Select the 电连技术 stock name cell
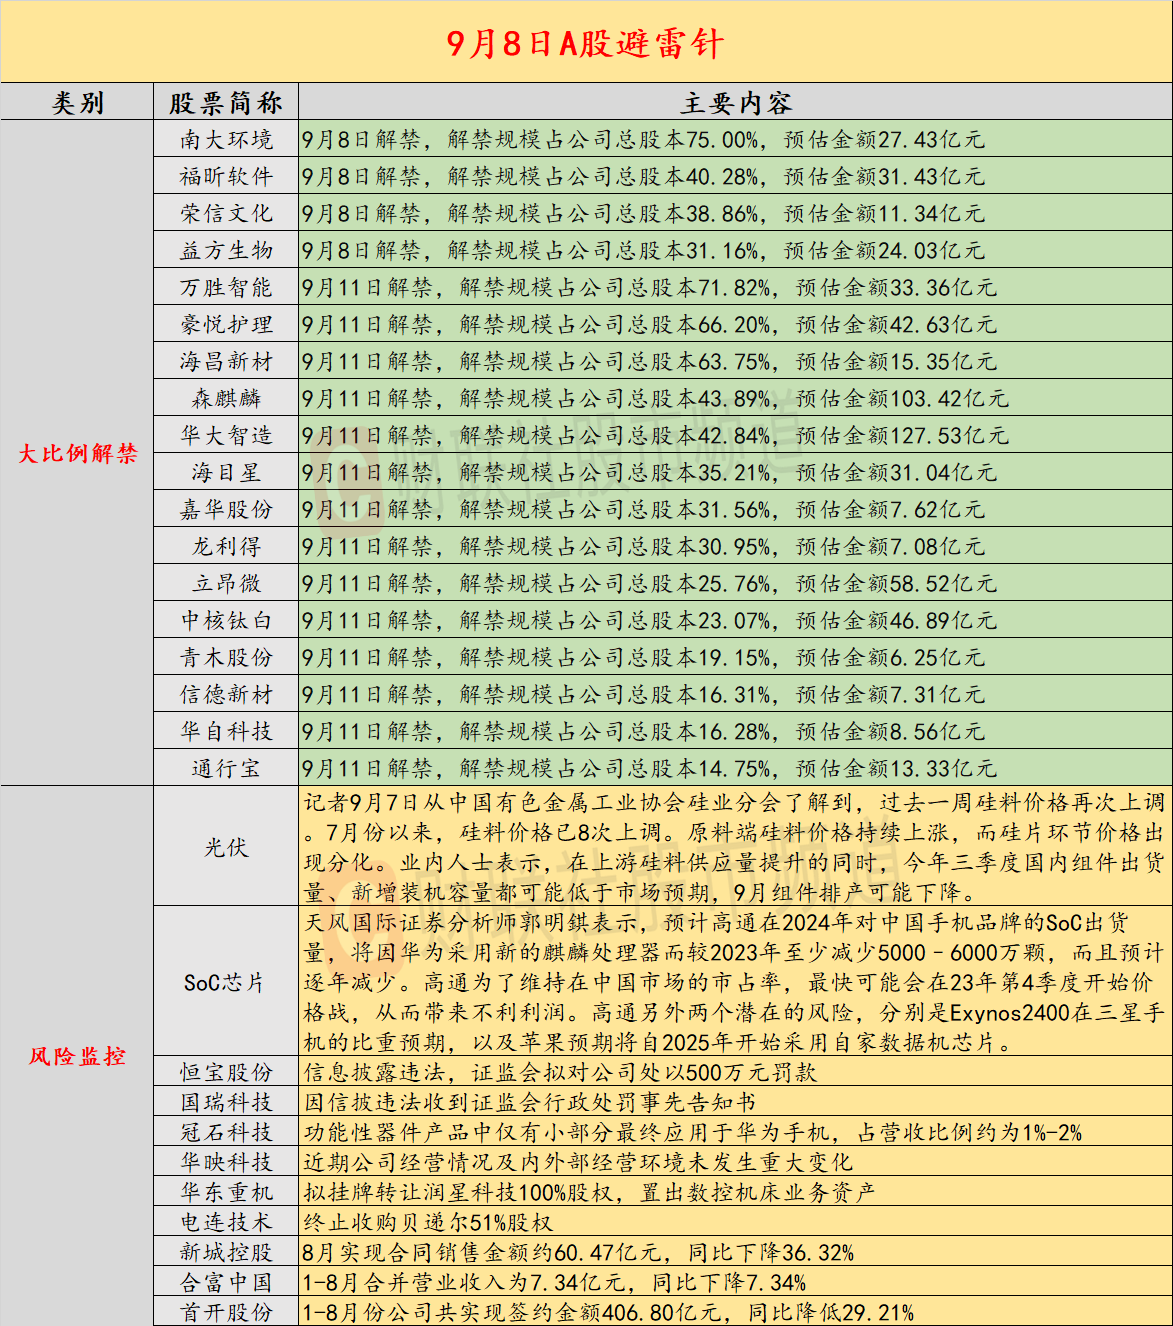This screenshot has height=1326, width=1173. (226, 1223)
